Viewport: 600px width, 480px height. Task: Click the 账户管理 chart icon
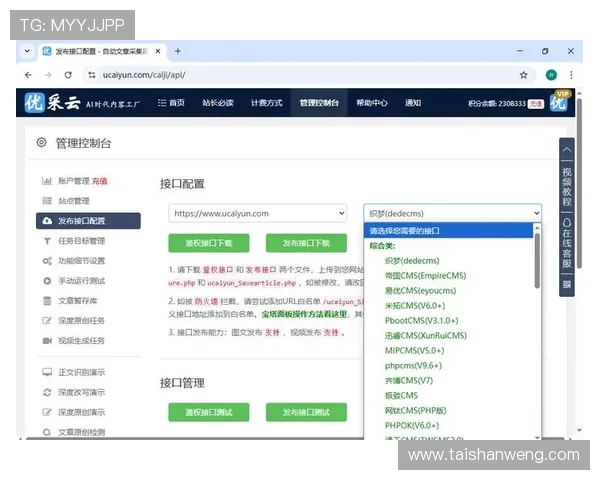click(x=47, y=181)
